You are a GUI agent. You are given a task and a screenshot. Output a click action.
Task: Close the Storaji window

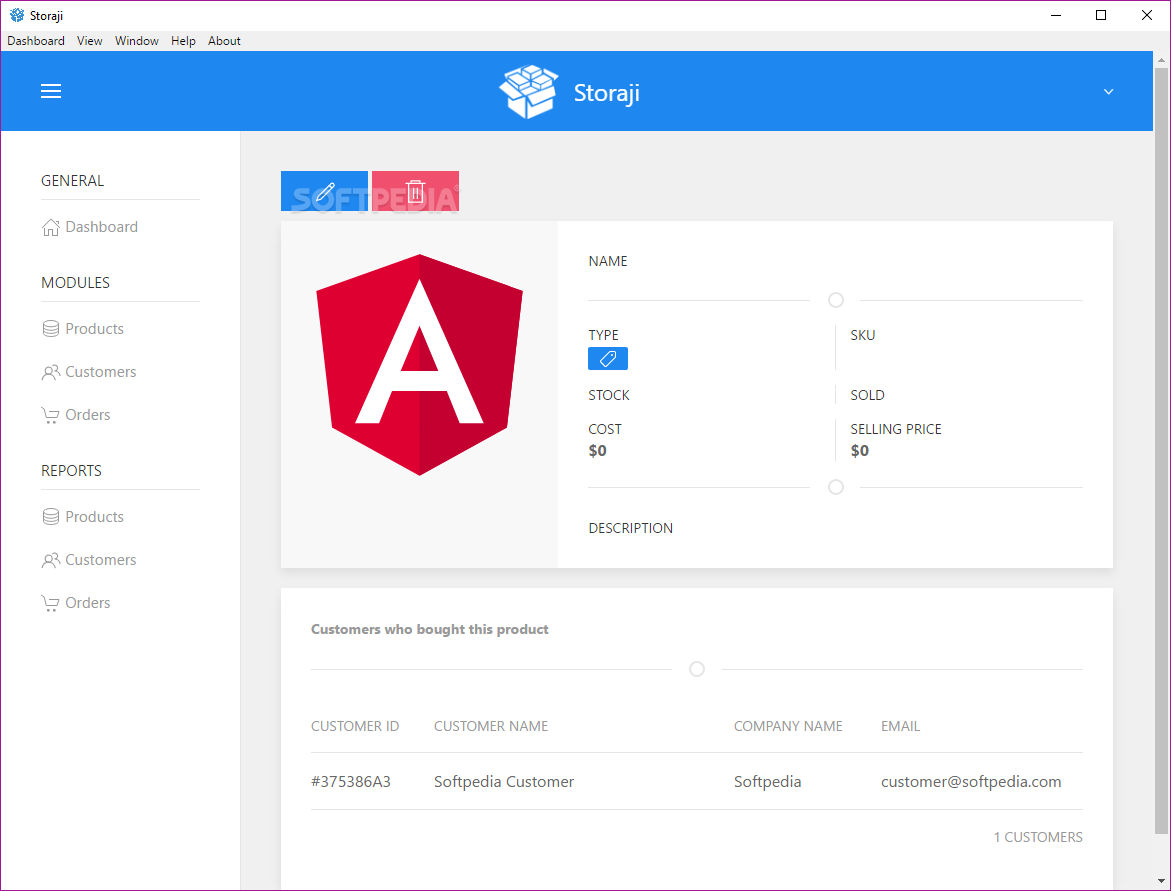1147,15
